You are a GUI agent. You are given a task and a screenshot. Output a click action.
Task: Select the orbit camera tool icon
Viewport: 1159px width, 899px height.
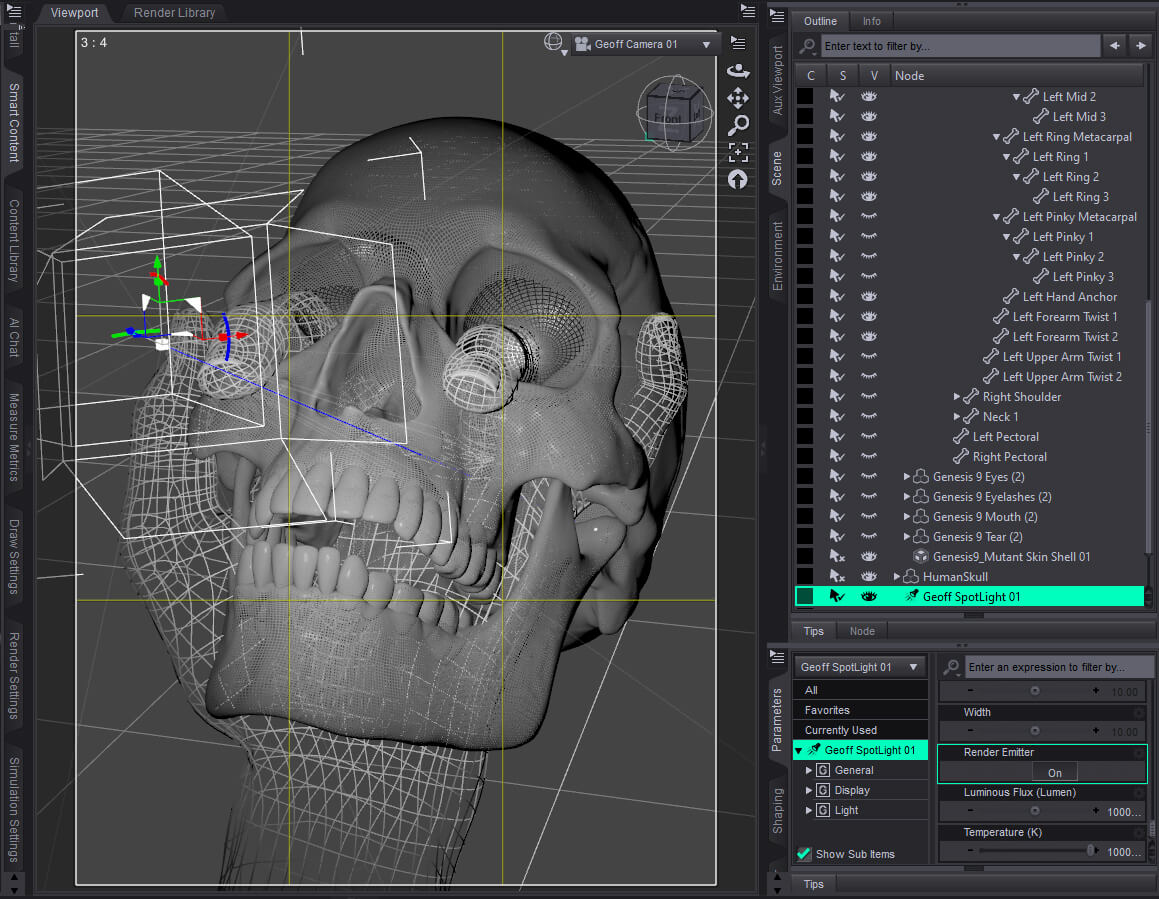pos(738,70)
